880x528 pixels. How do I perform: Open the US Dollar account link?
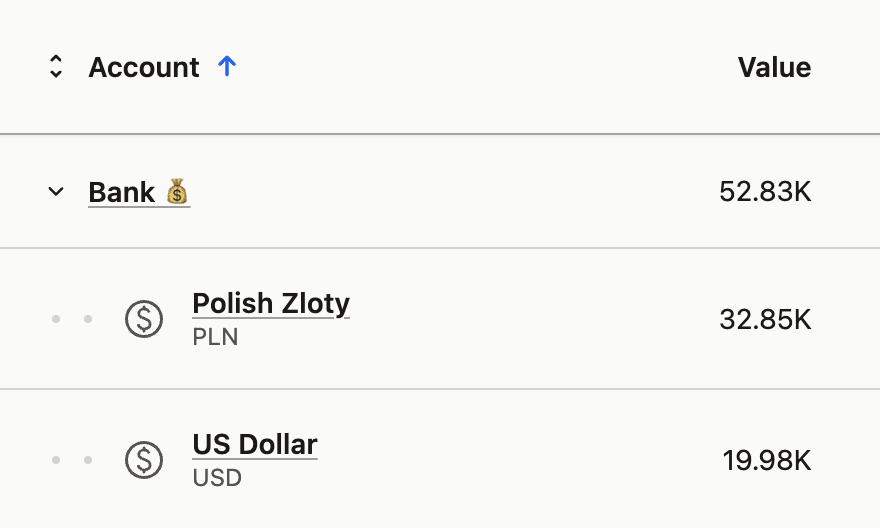255,444
